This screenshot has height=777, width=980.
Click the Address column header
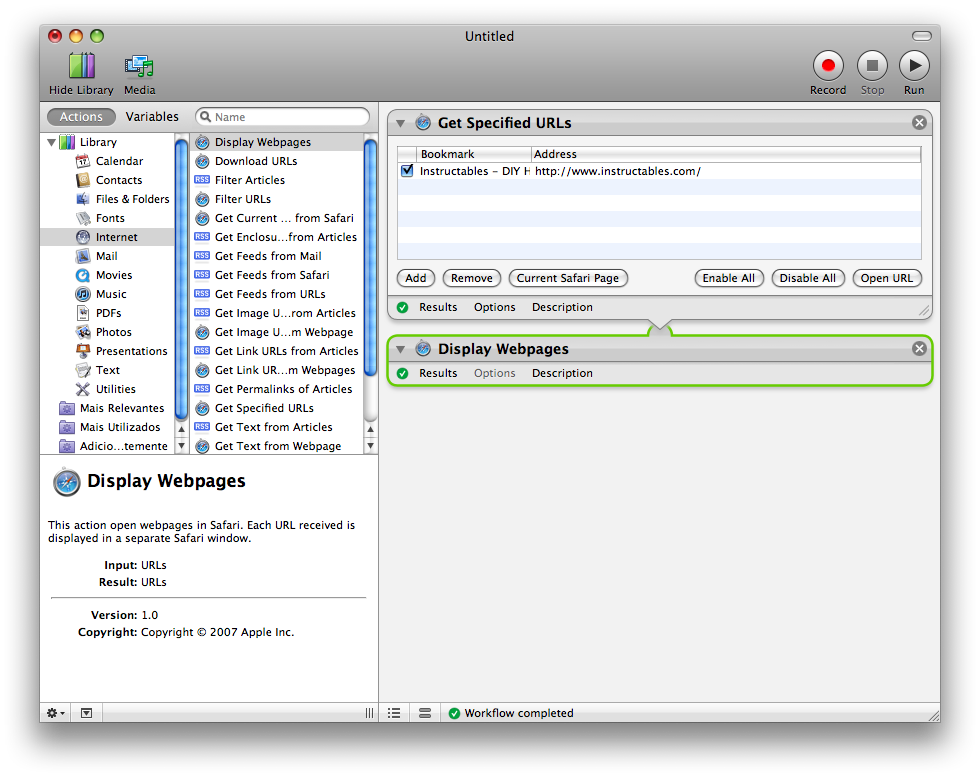point(725,154)
